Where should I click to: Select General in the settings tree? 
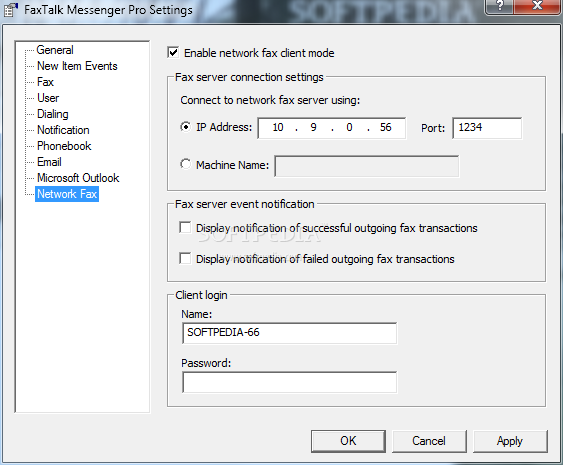55,50
